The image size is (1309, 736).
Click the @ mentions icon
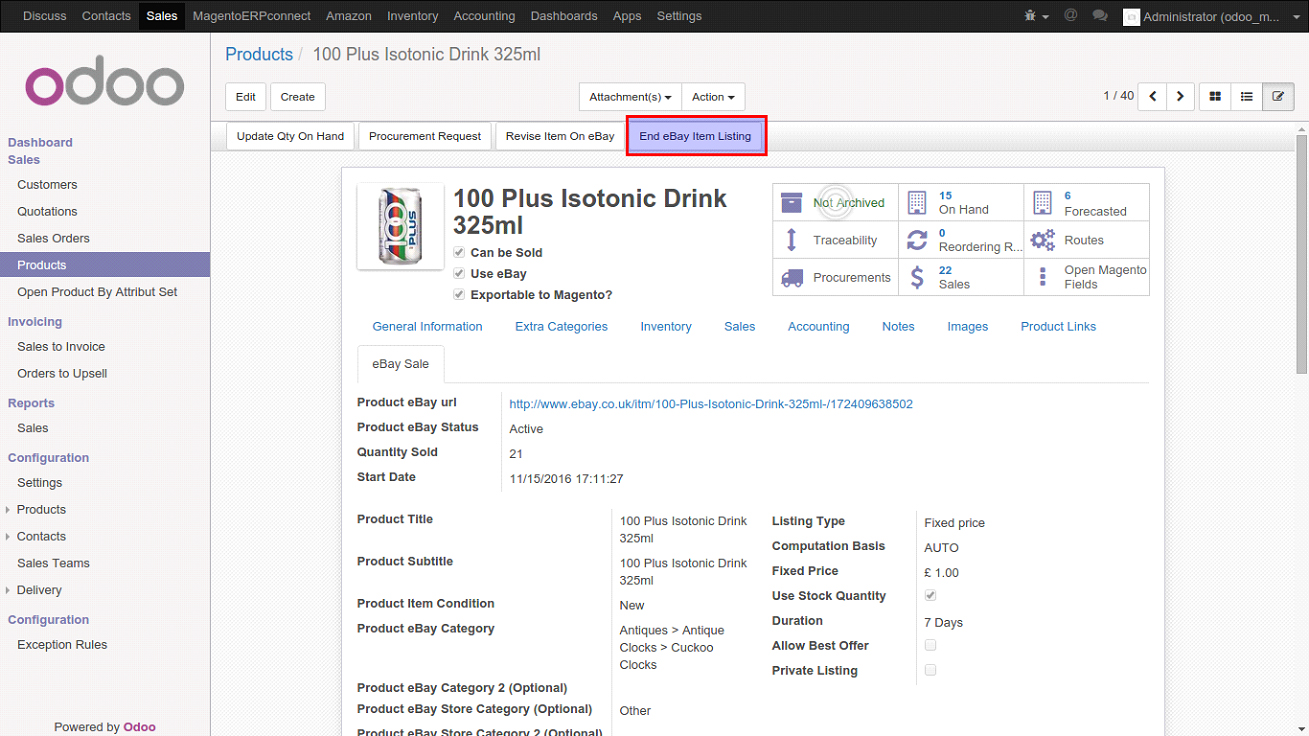click(1070, 16)
